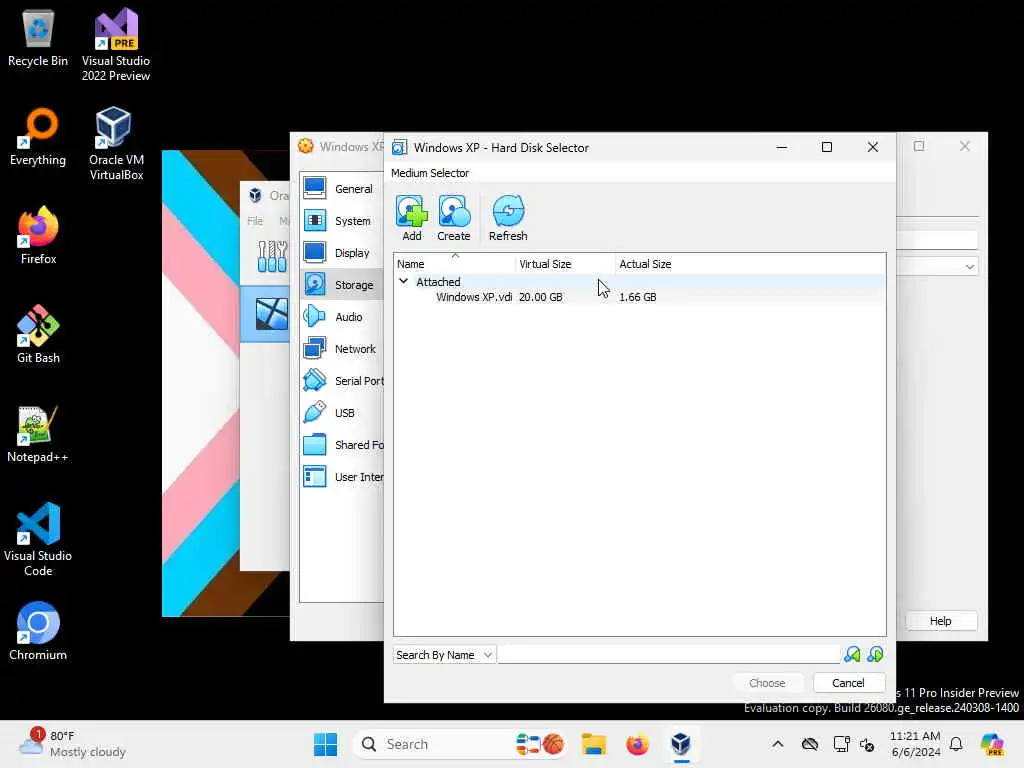Open Display settings category

coord(342,253)
